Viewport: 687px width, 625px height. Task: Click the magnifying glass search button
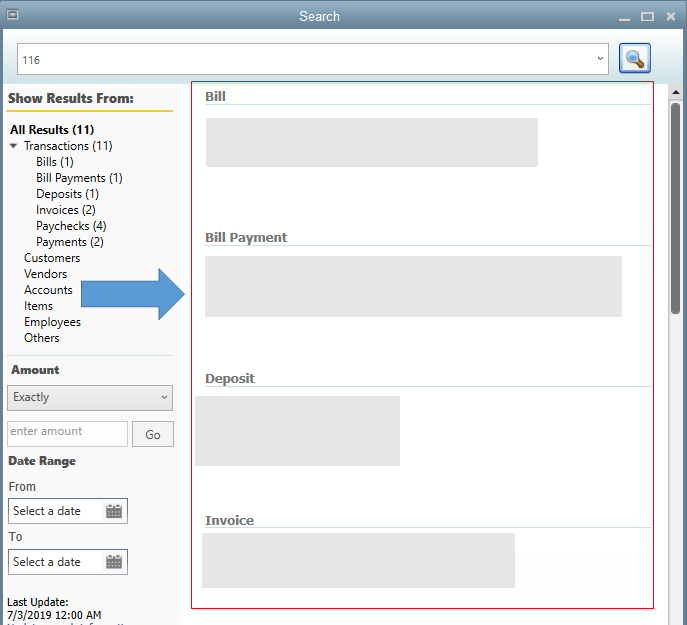point(634,58)
